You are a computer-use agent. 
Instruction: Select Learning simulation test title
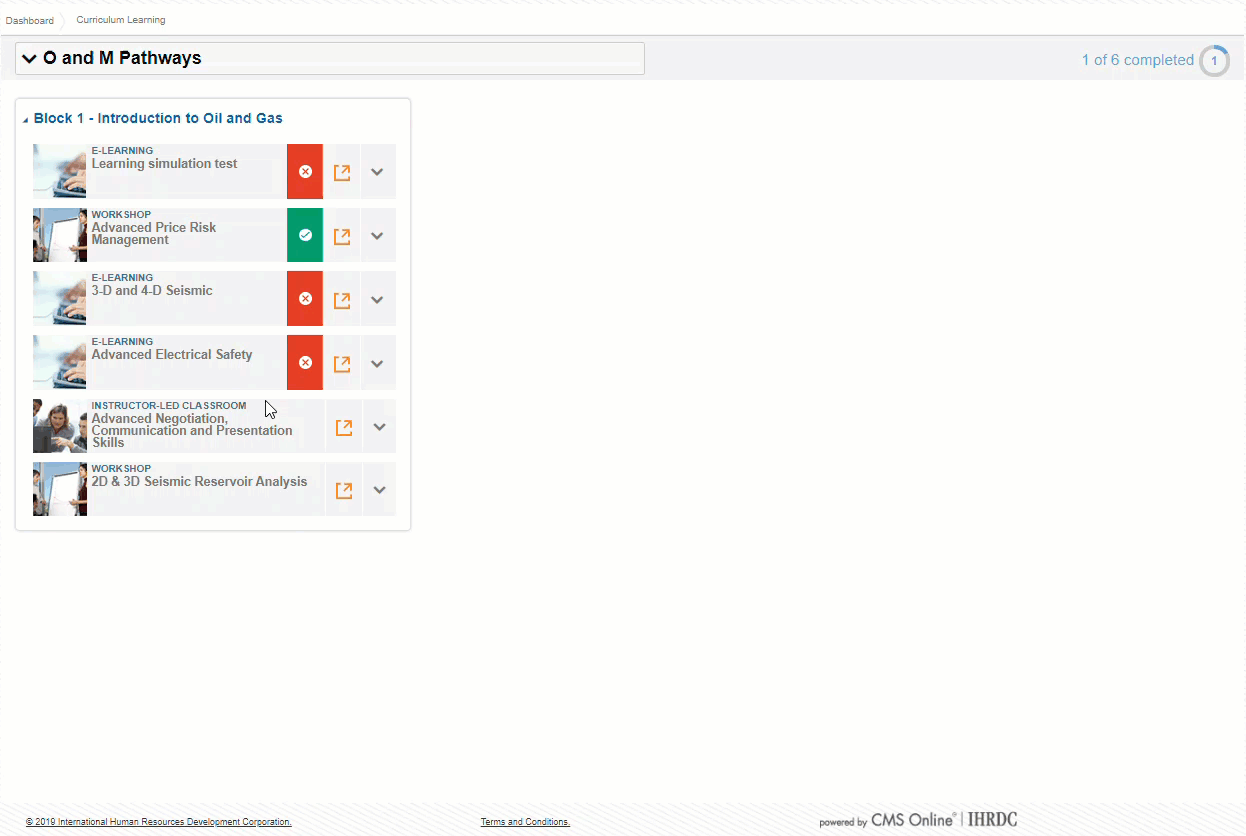pyautogui.click(x=164, y=164)
